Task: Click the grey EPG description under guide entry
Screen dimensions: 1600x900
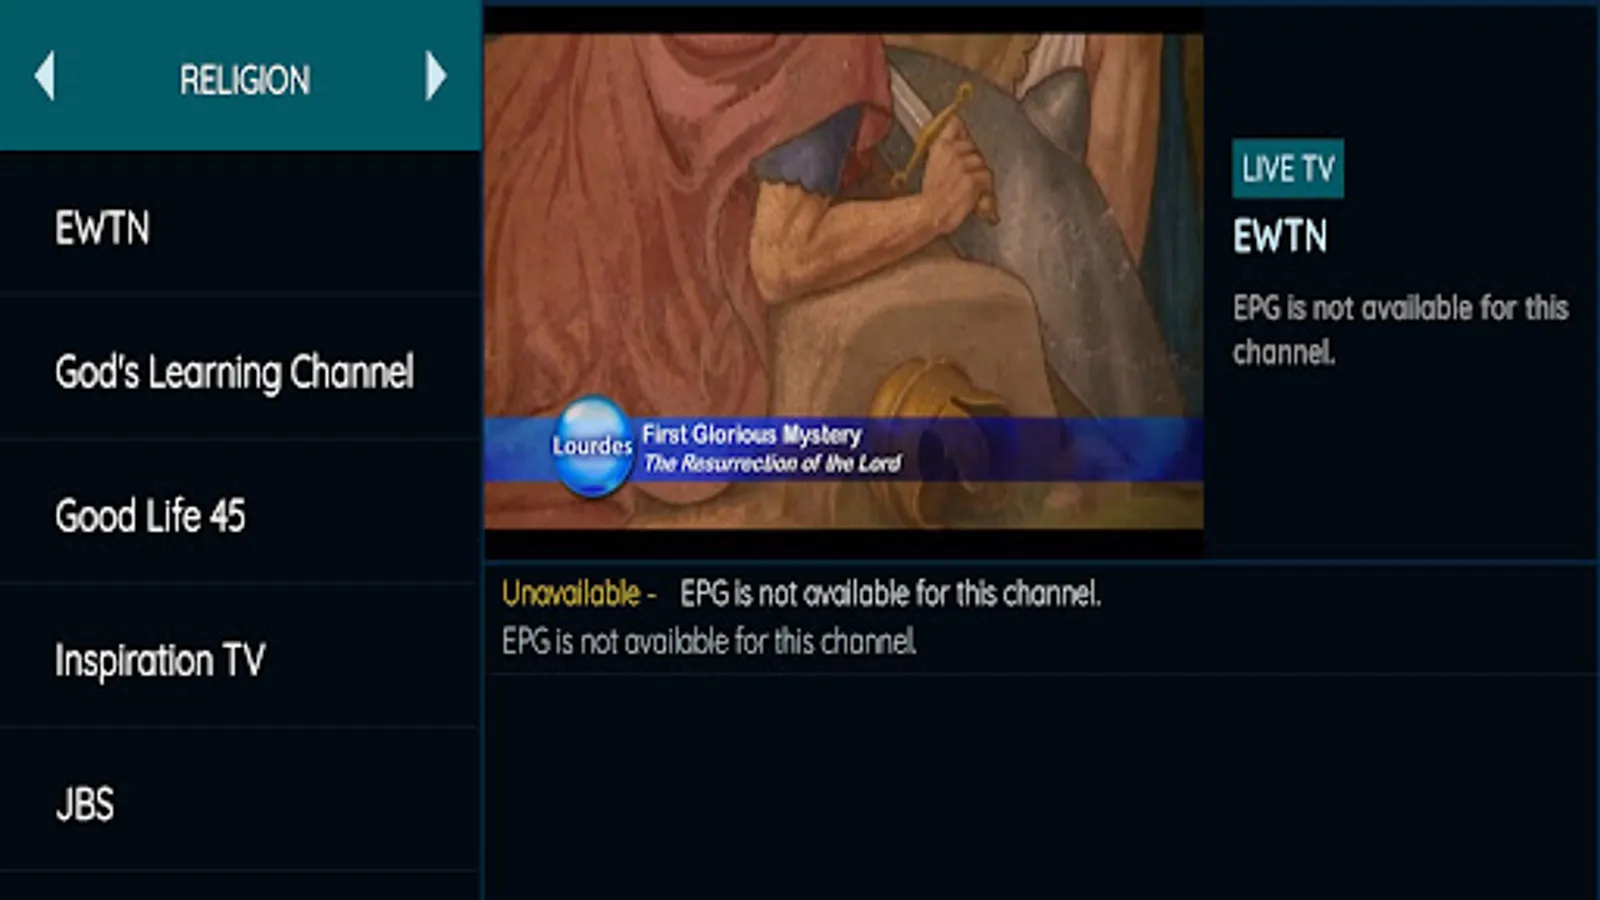Action: [709, 642]
